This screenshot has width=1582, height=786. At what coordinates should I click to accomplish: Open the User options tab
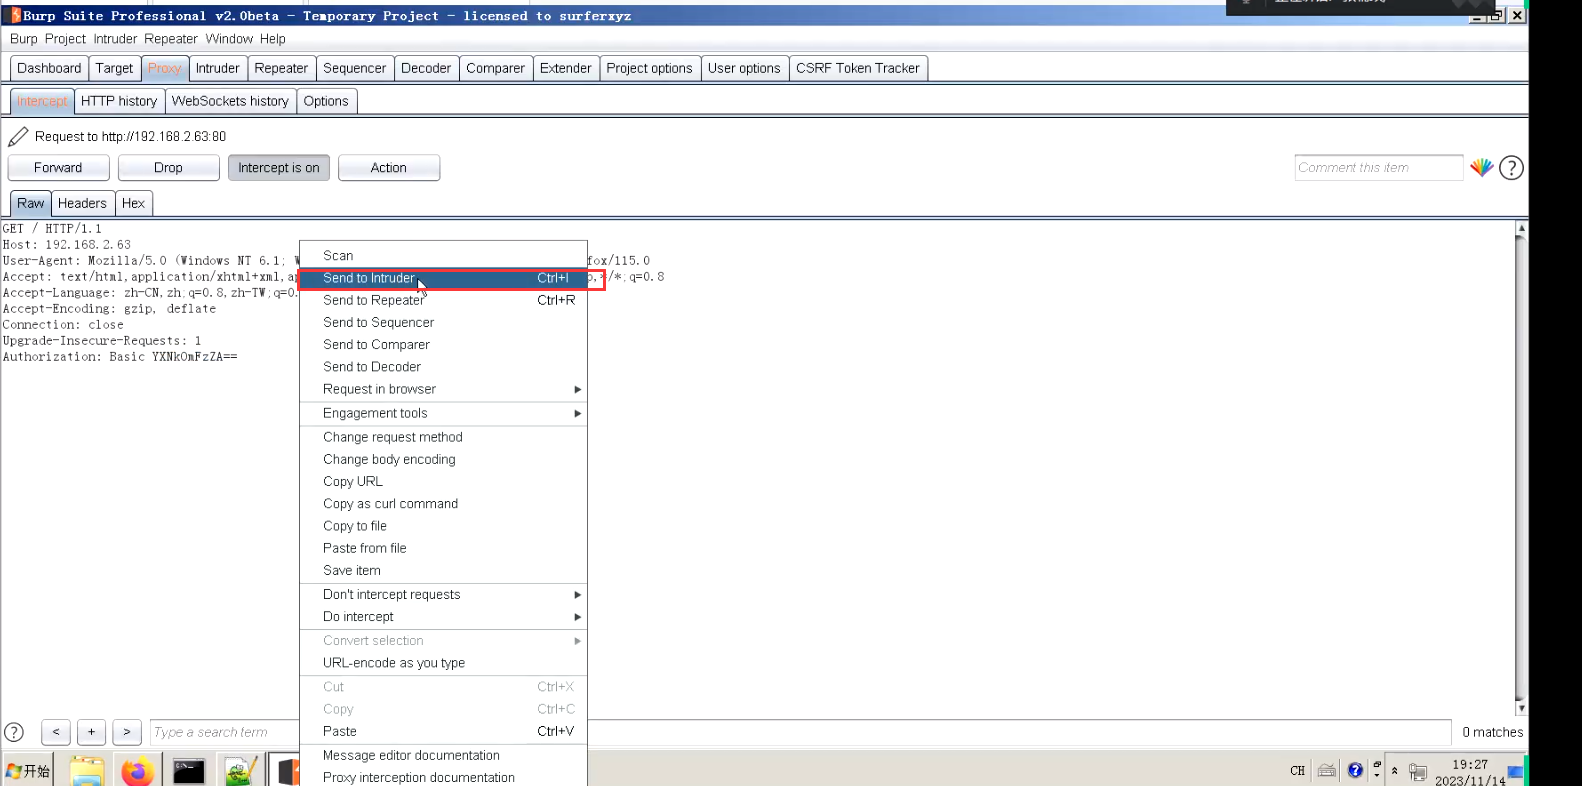[x=744, y=68]
